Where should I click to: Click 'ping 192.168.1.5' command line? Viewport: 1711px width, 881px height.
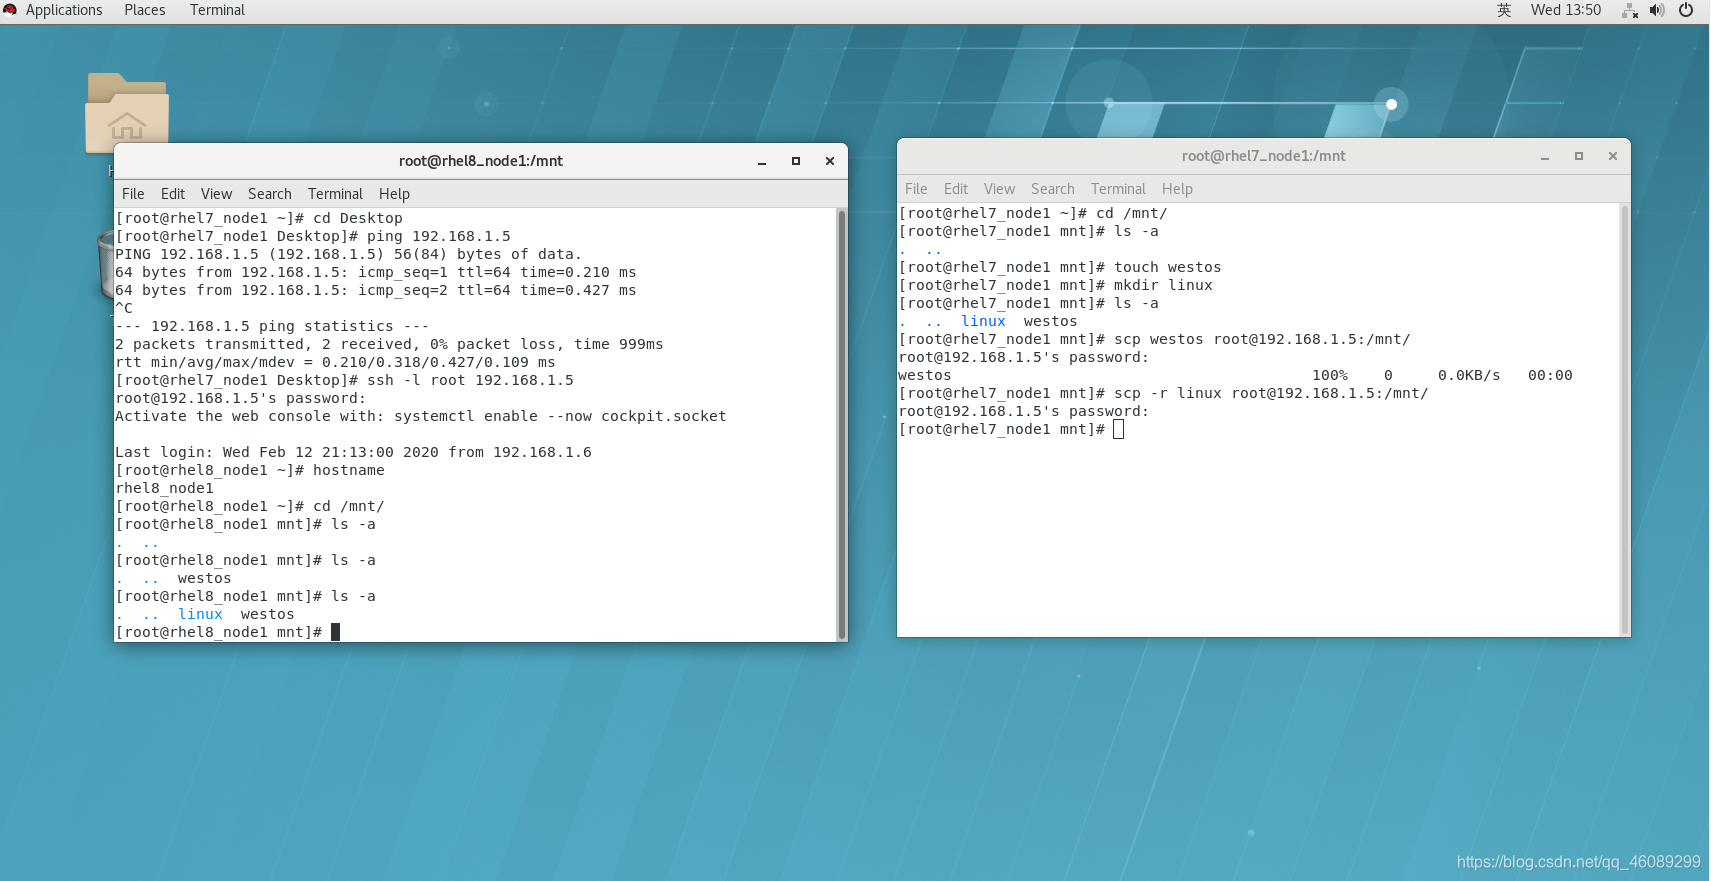(313, 236)
